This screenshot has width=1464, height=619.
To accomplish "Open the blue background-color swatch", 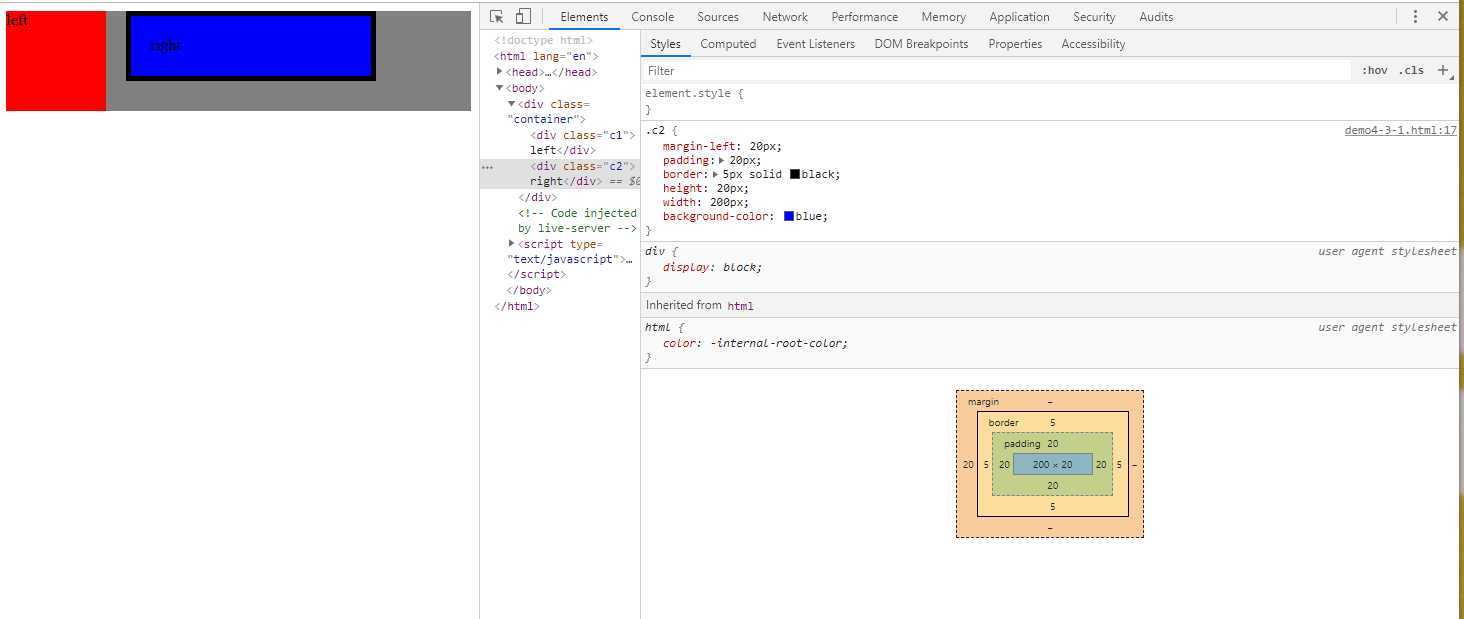I will (789, 216).
